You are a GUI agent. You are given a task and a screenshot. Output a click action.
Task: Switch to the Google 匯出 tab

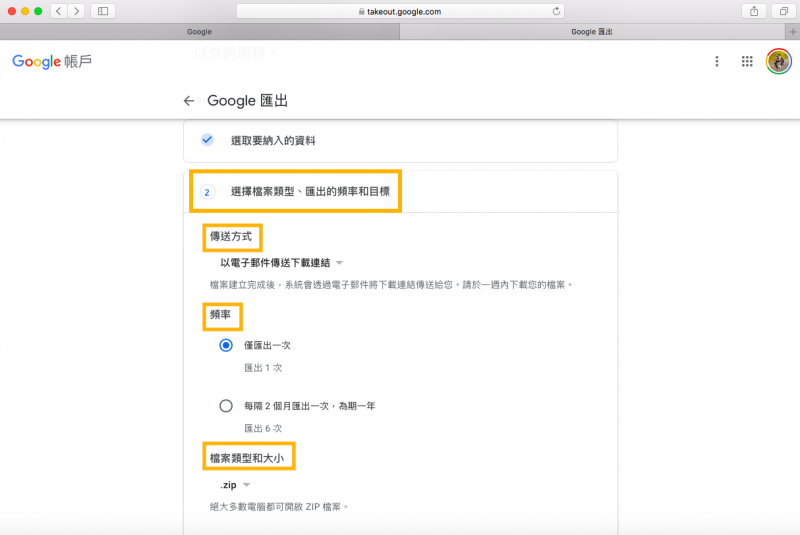[x=592, y=32]
